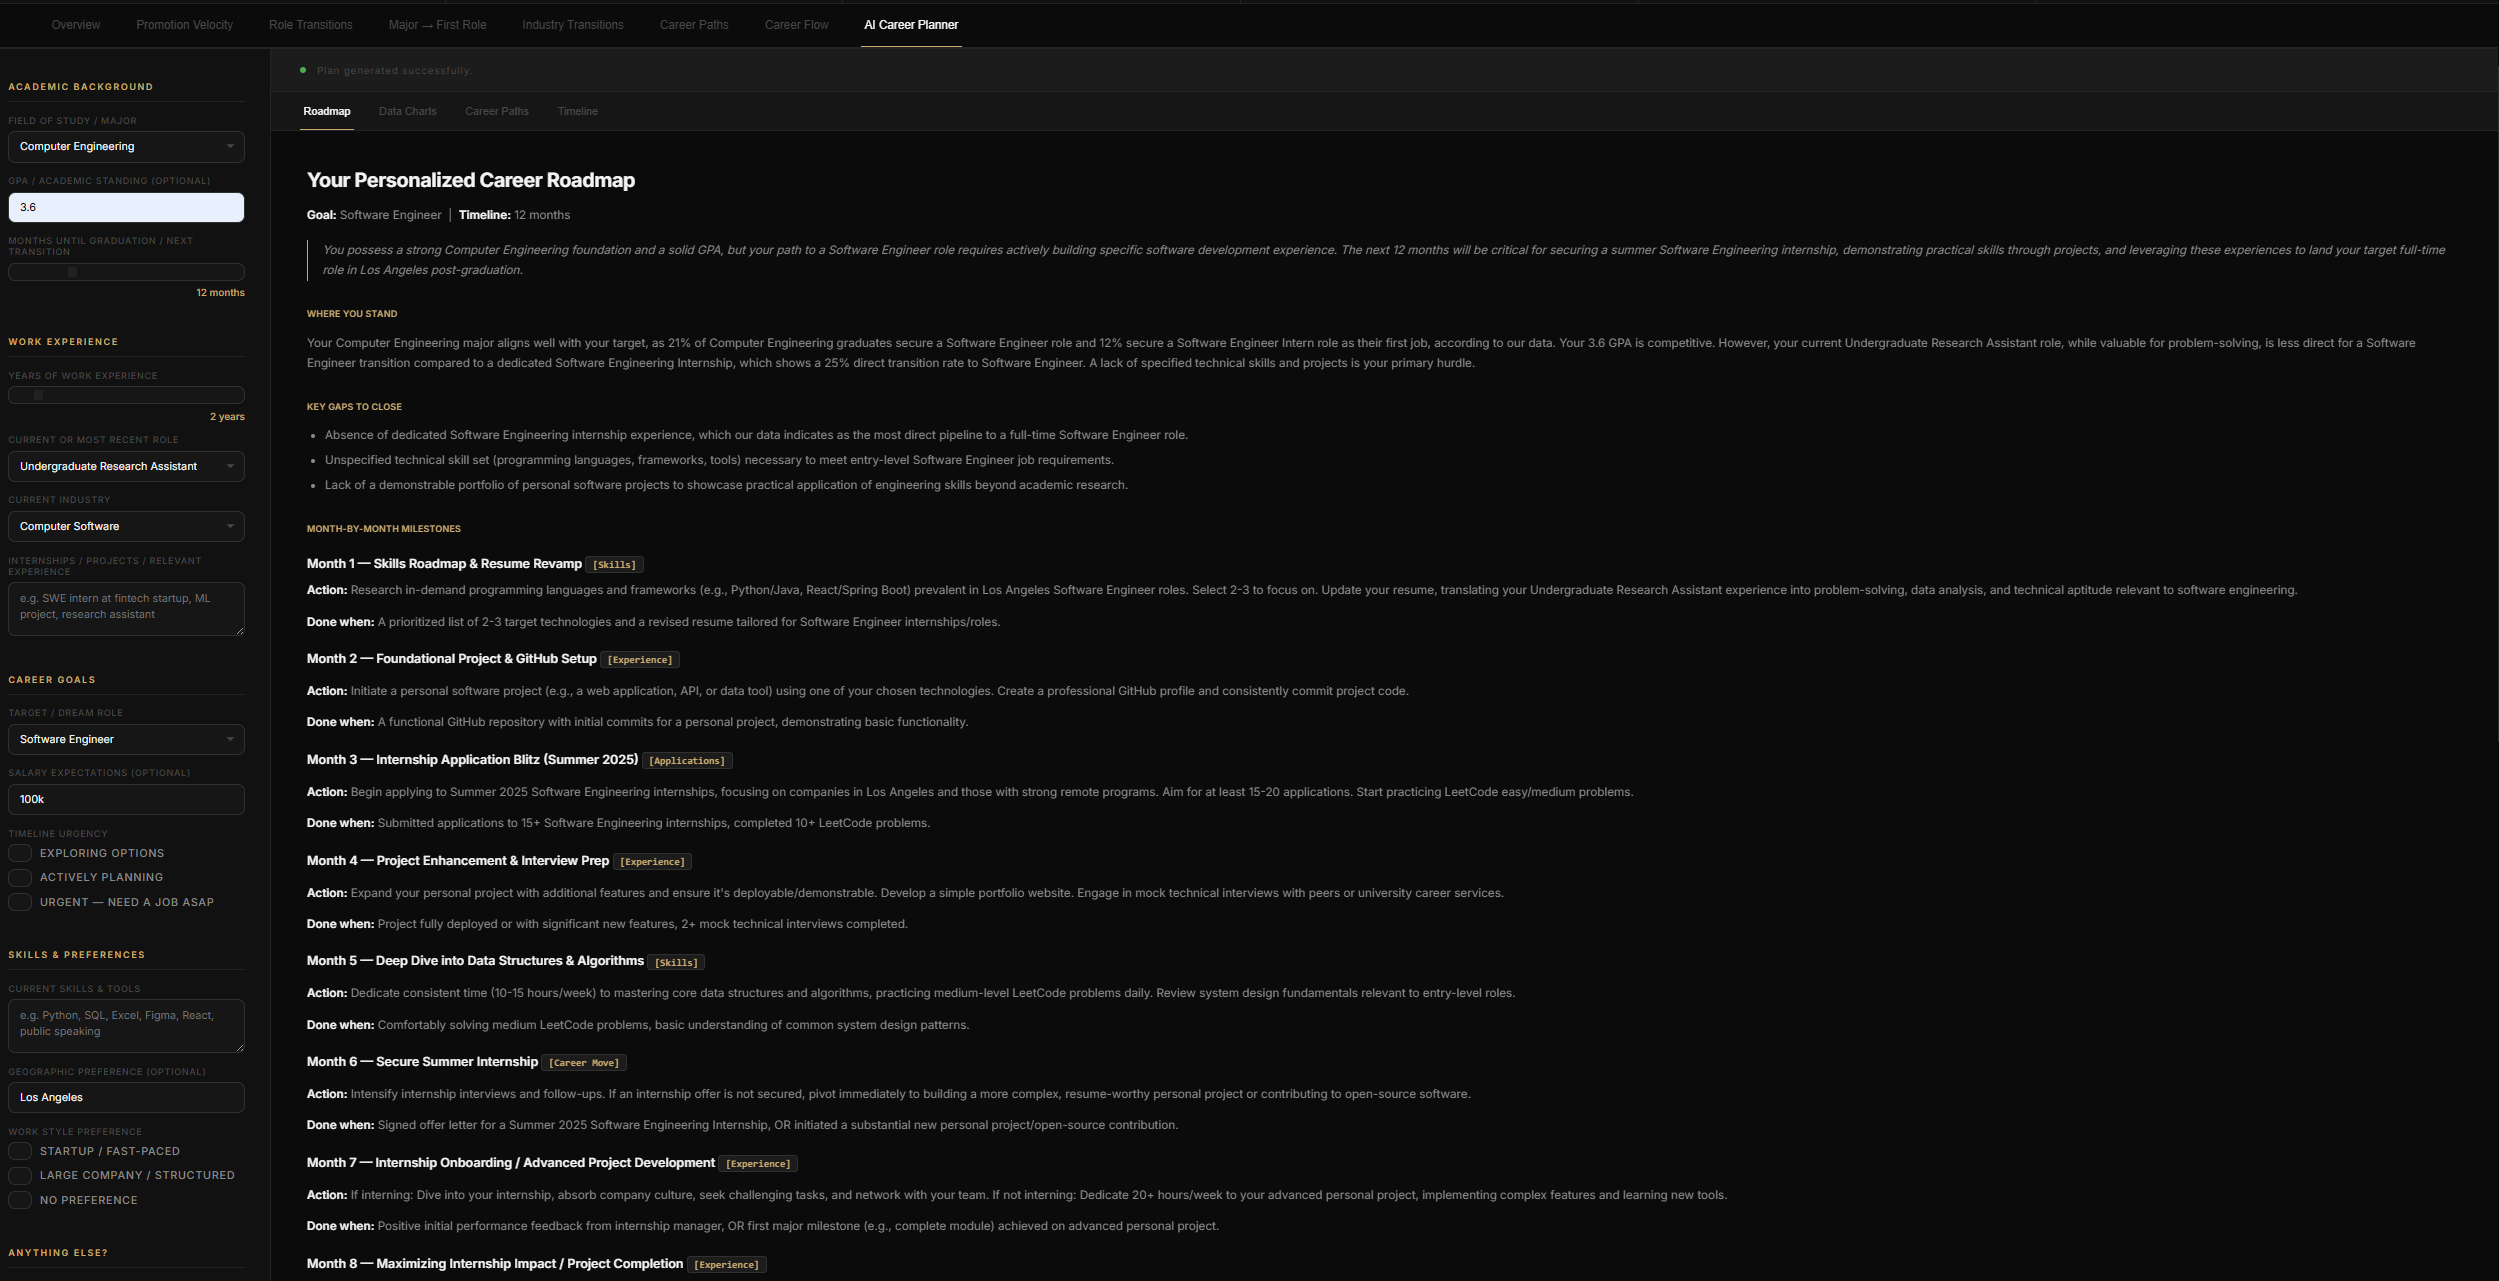
Task: Choose Startup / Fast-Paced work style
Action: pyautogui.click(x=20, y=1151)
